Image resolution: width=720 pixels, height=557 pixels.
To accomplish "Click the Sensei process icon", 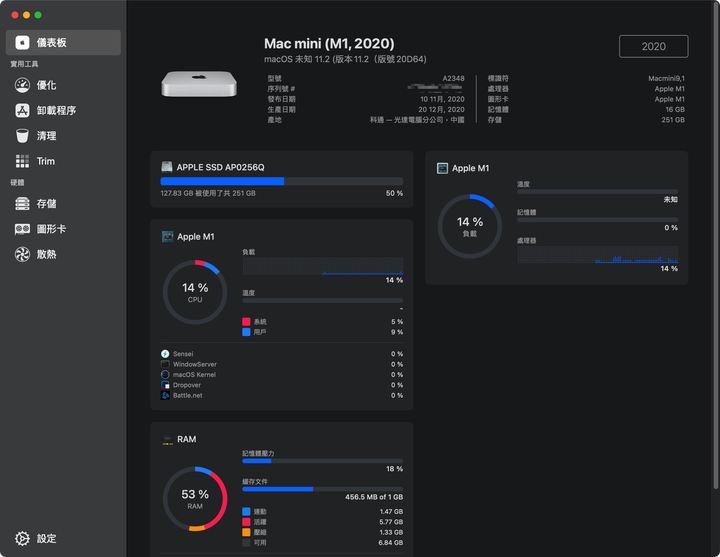I will tap(165, 354).
